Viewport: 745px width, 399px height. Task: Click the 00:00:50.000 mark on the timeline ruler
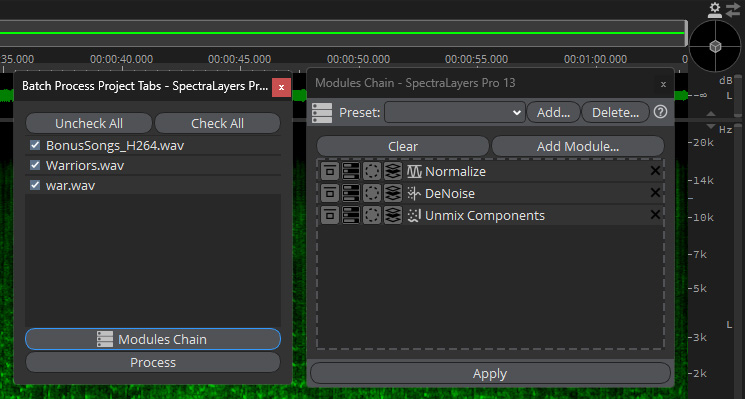(x=358, y=59)
